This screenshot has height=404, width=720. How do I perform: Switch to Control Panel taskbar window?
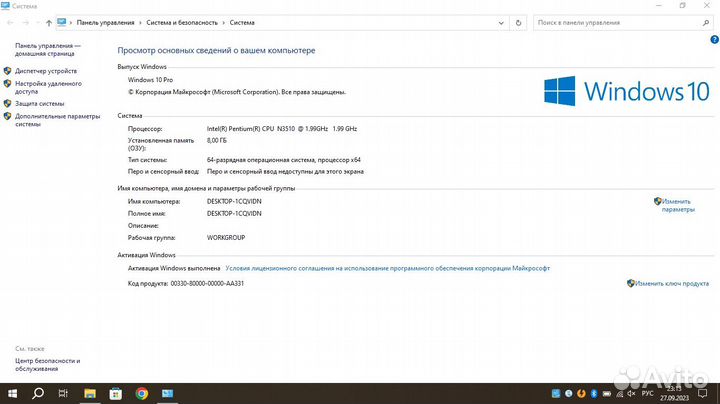(168, 393)
